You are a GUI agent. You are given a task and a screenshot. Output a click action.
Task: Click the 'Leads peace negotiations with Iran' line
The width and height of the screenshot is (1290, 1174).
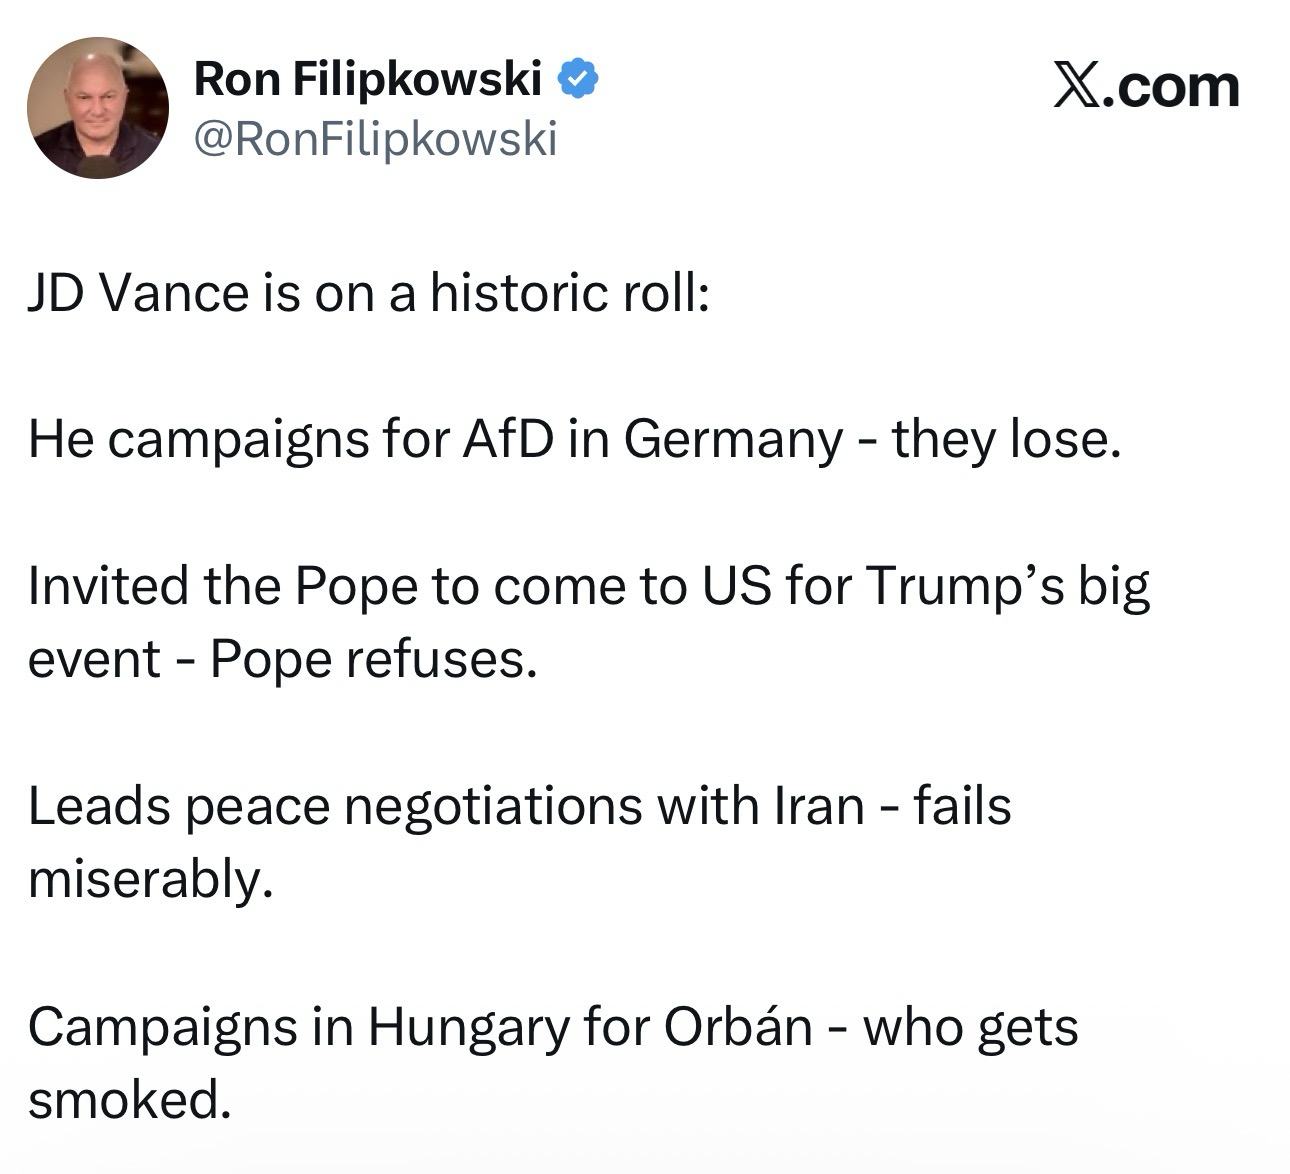point(519,805)
